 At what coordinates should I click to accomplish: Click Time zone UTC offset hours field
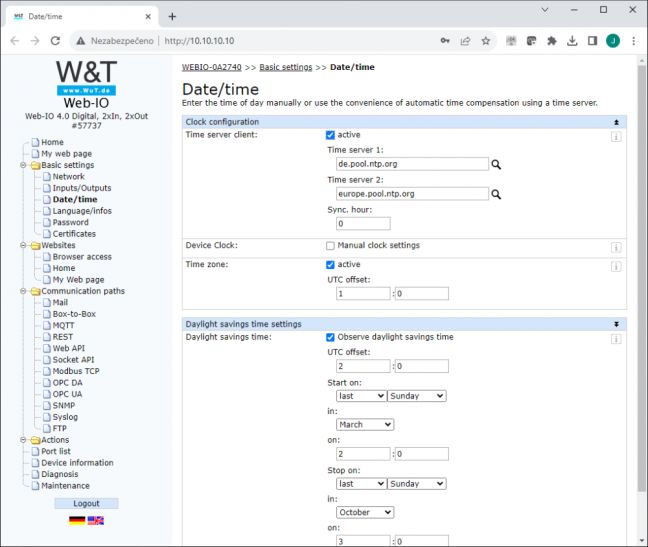[363, 294]
